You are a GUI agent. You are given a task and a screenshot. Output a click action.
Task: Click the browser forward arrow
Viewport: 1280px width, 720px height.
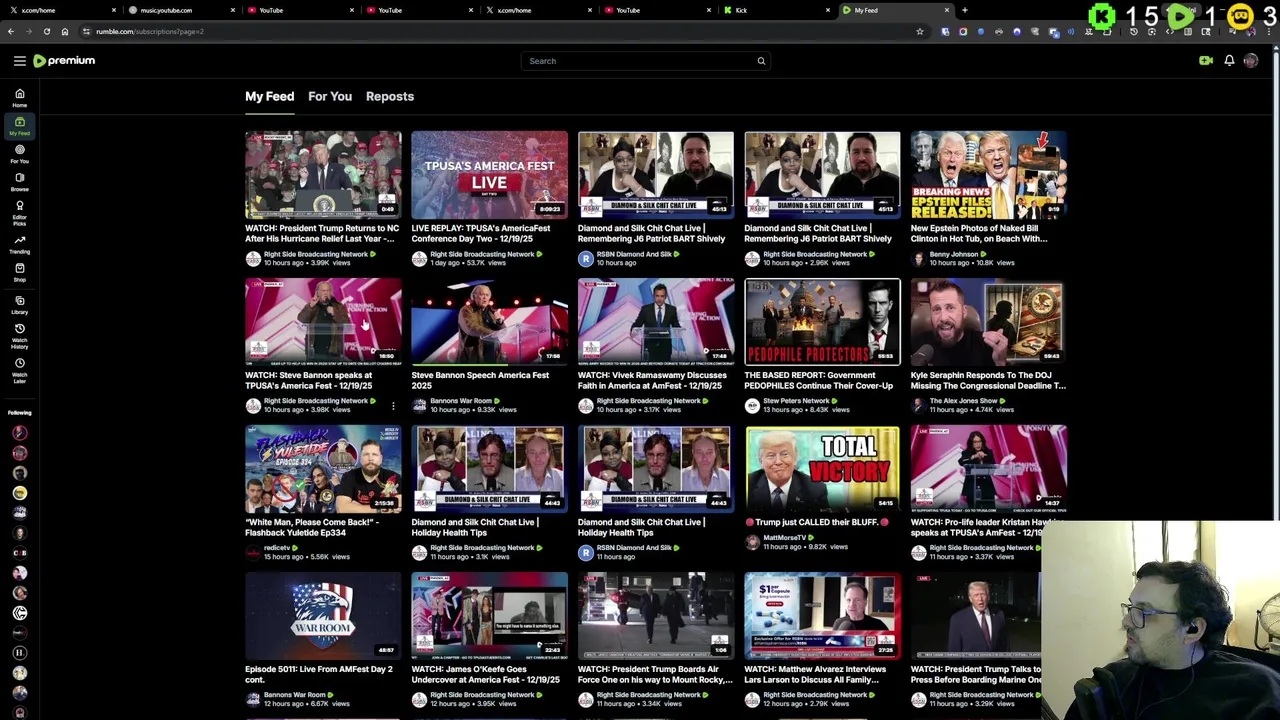[x=29, y=31]
